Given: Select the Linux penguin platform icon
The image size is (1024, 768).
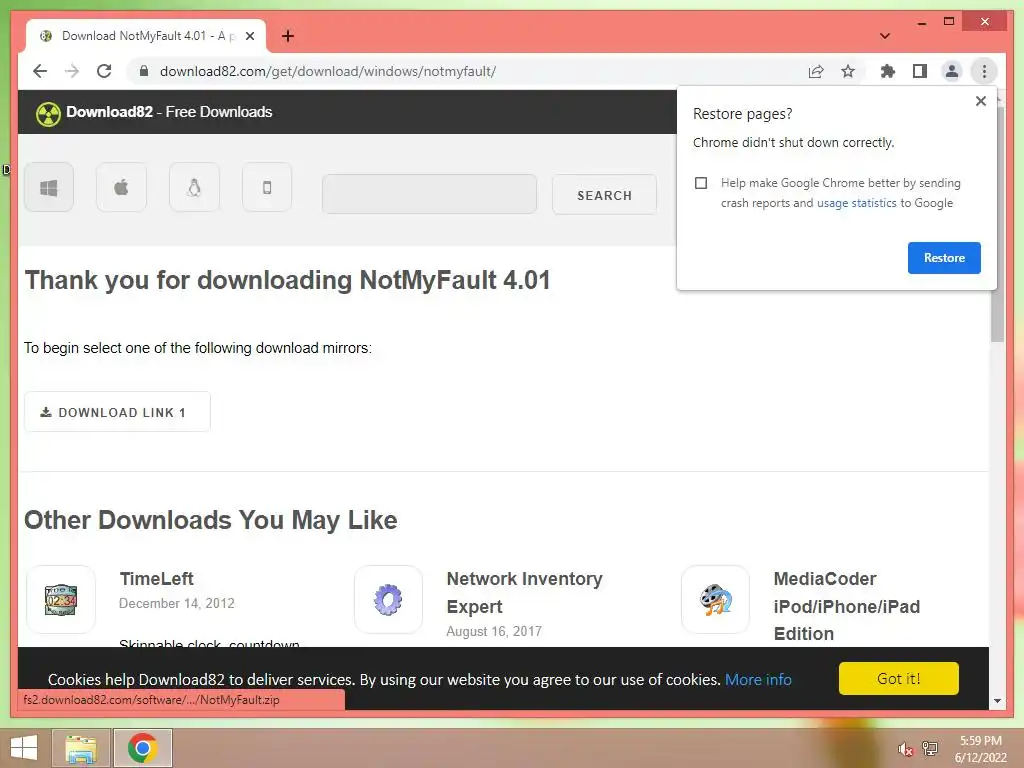Looking at the screenshot, I should click(x=194, y=187).
